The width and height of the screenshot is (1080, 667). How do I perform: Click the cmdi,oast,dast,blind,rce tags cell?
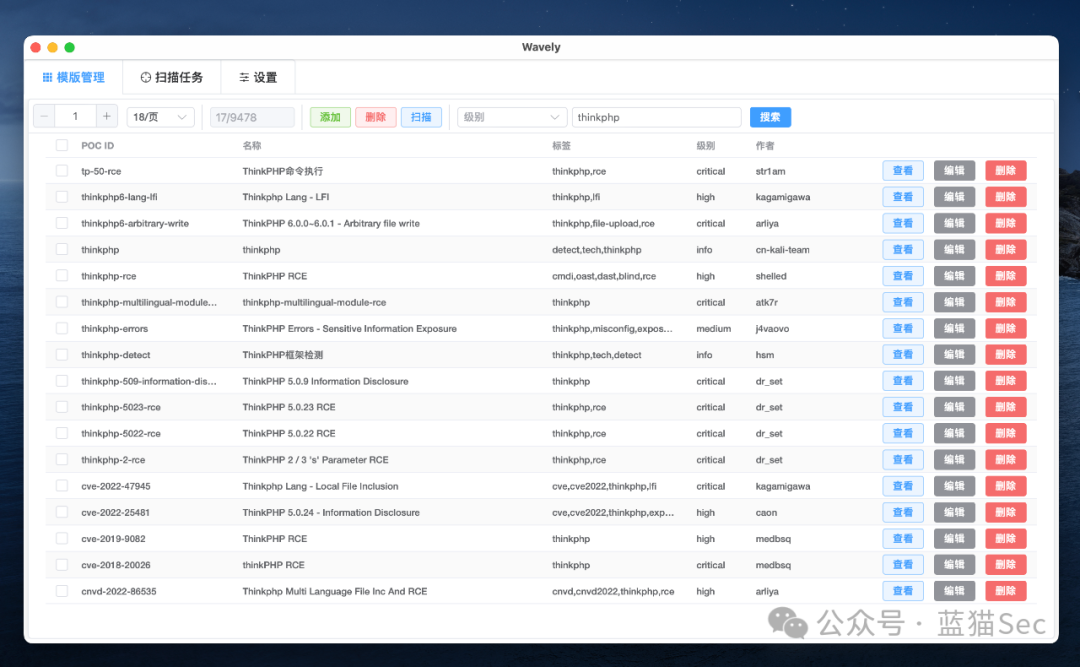[x=603, y=276]
